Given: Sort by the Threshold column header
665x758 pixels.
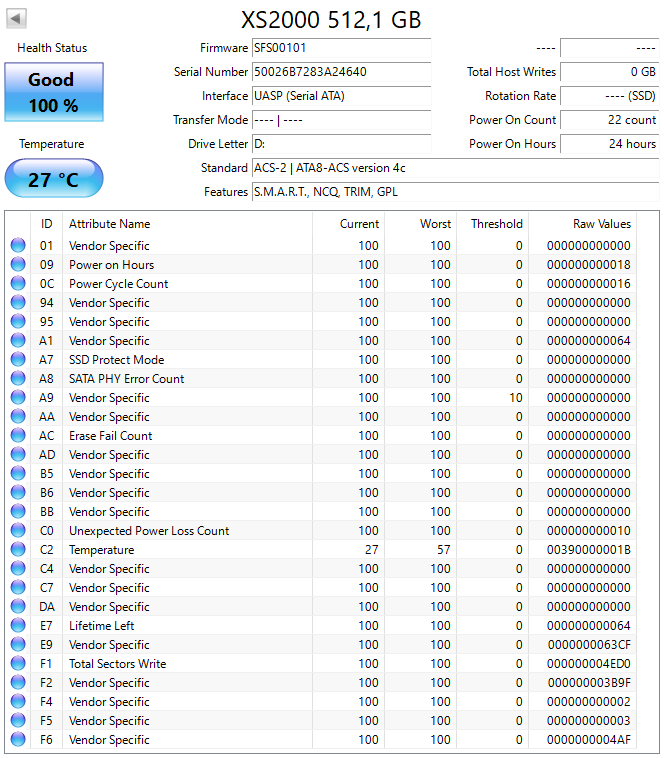Looking at the screenshot, I should point(492,224).
